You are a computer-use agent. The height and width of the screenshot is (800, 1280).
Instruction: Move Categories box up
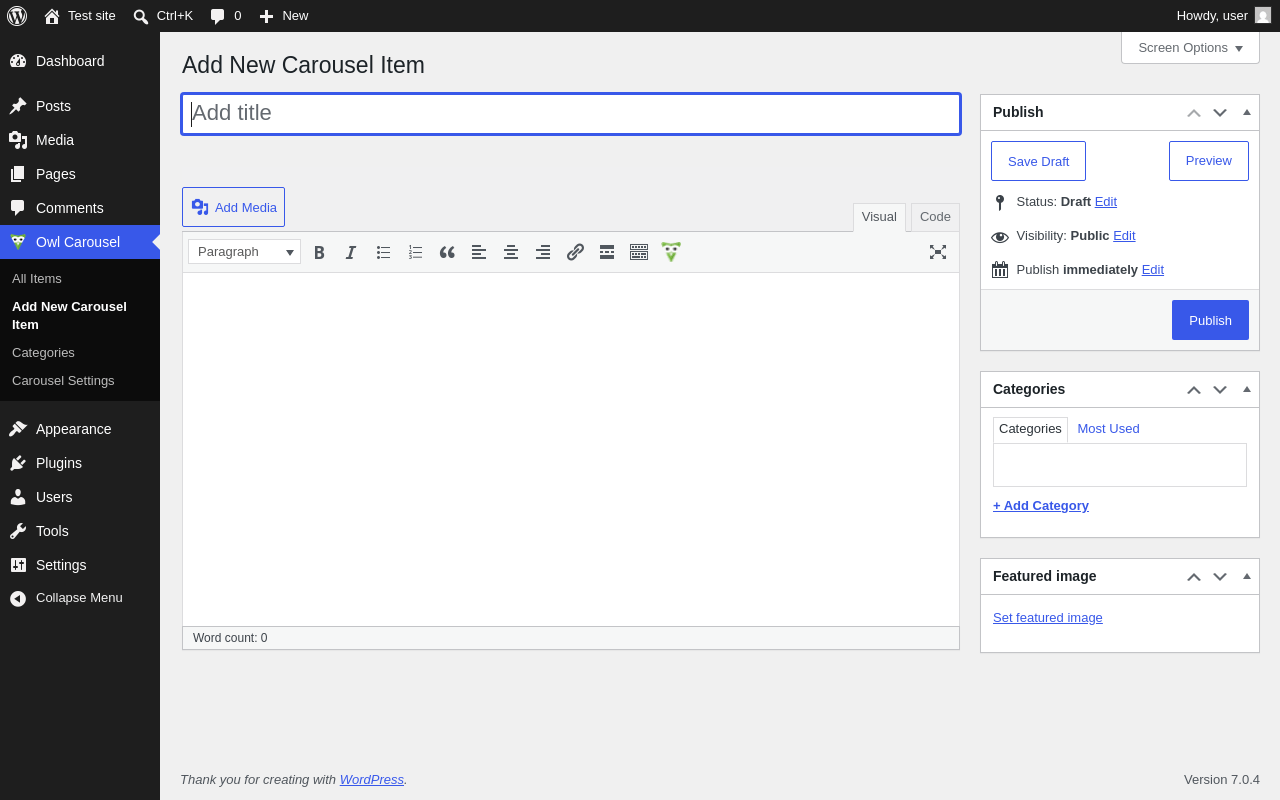(1194, 389)
